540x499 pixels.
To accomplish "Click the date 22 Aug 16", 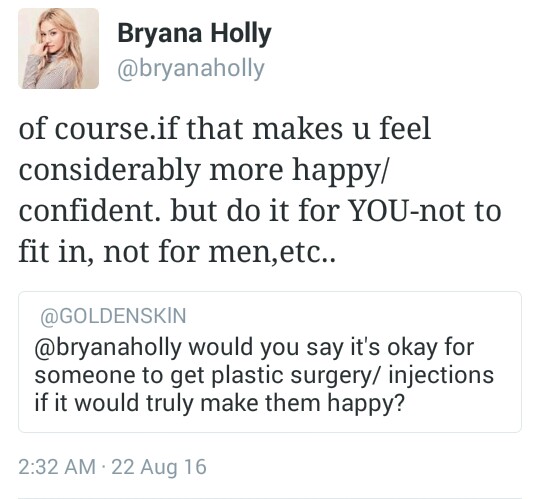I will click(159, 467).
